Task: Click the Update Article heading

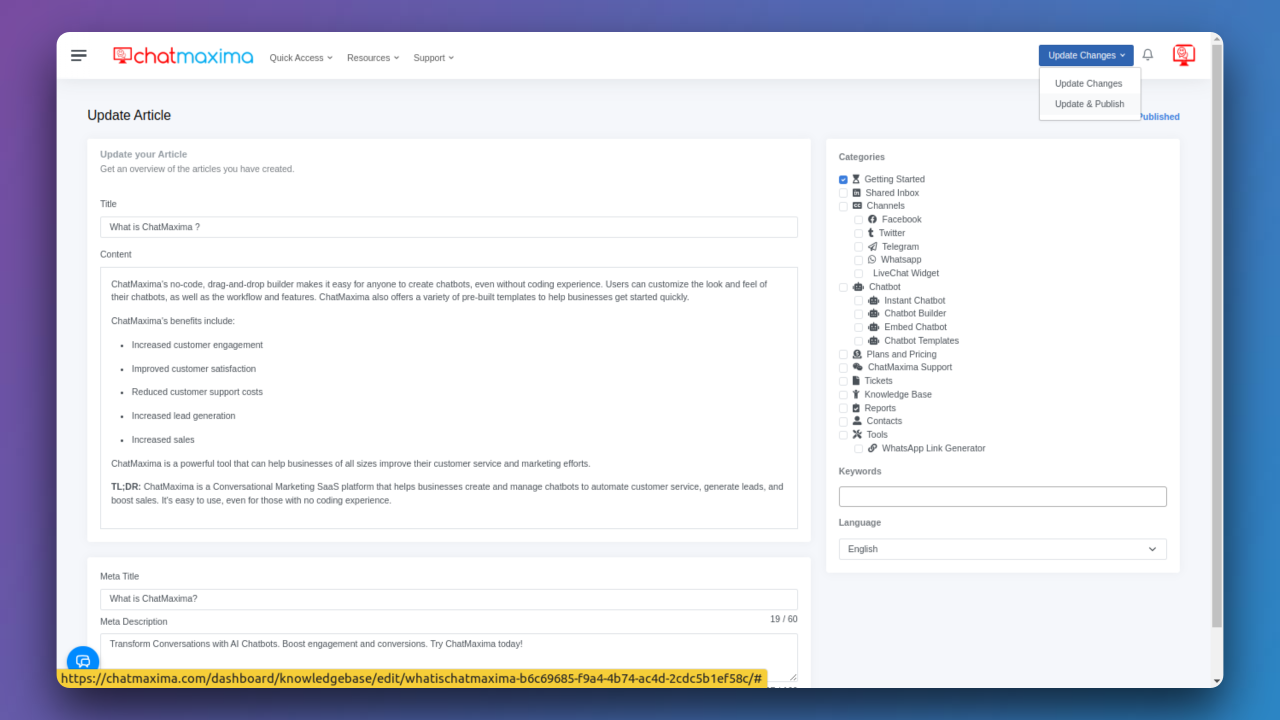Action: click(129, 115)
